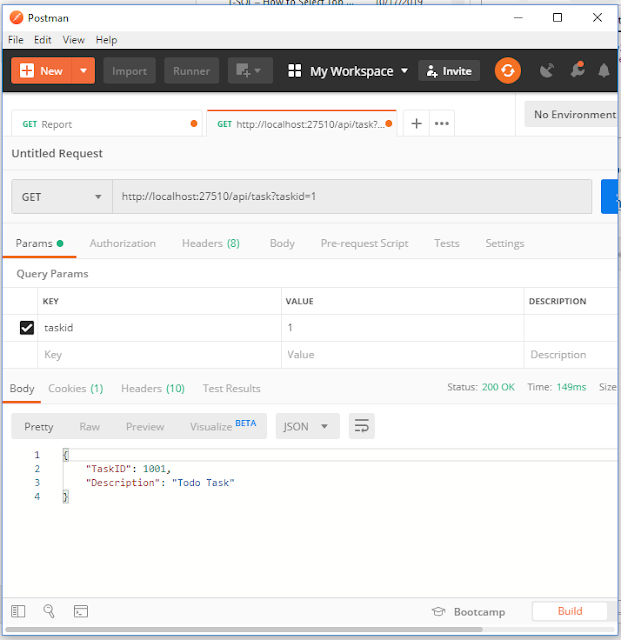Open notifications bell icon
Screen dimensions: 621x640
coord(604,71)
